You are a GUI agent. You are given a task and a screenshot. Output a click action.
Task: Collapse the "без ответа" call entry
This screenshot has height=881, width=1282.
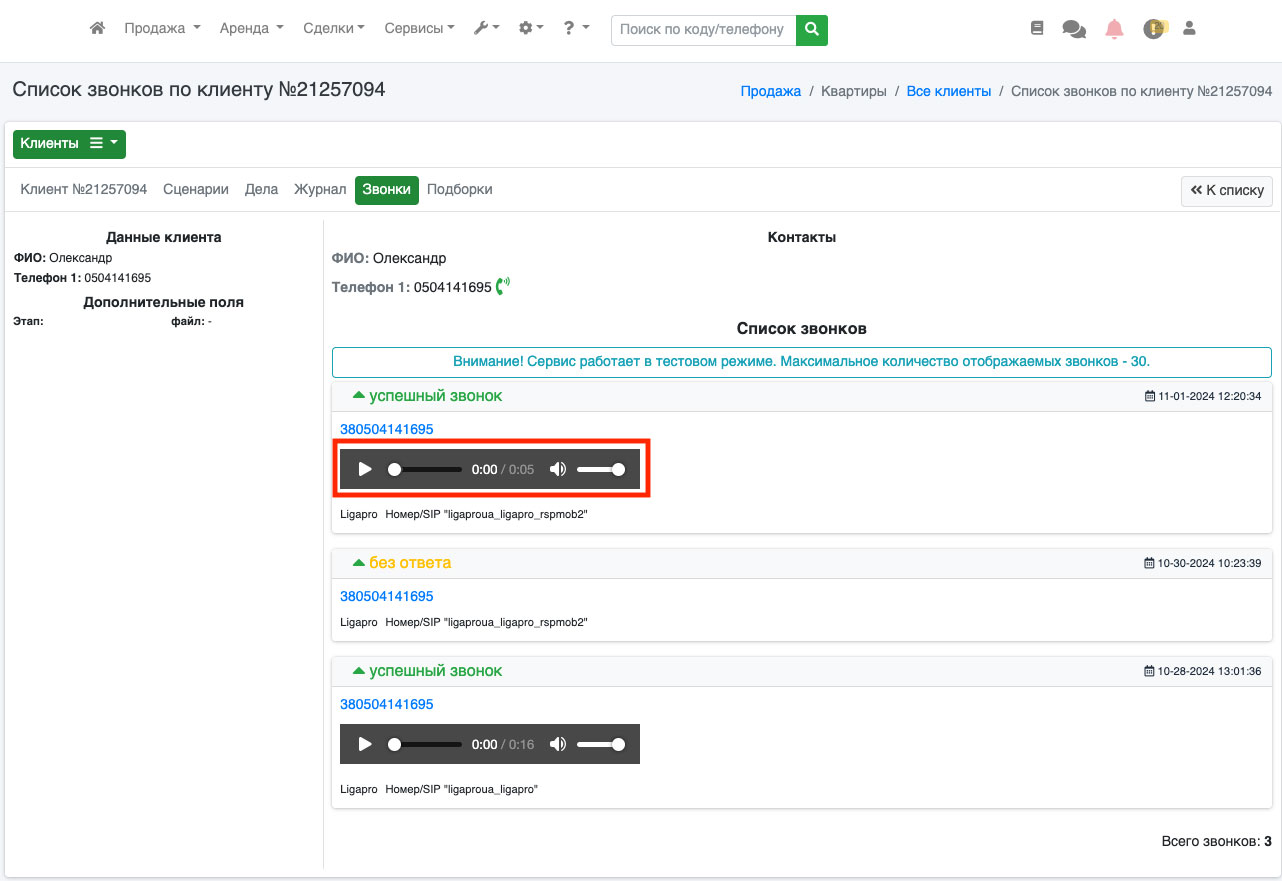(358, 563)
